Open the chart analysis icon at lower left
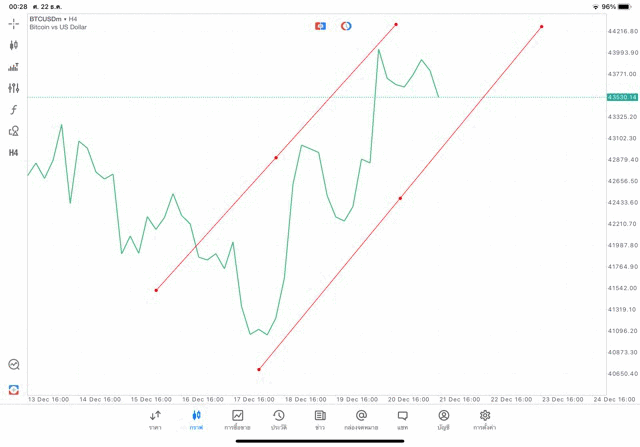 (14, 365)
